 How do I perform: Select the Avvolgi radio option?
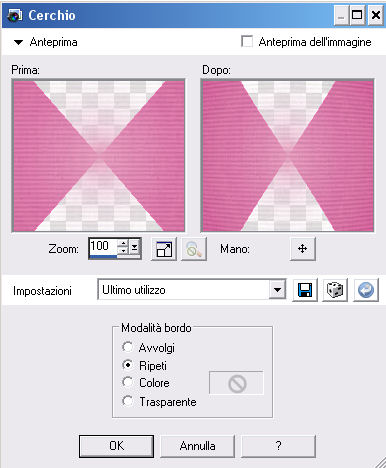(x=128, y=347)
